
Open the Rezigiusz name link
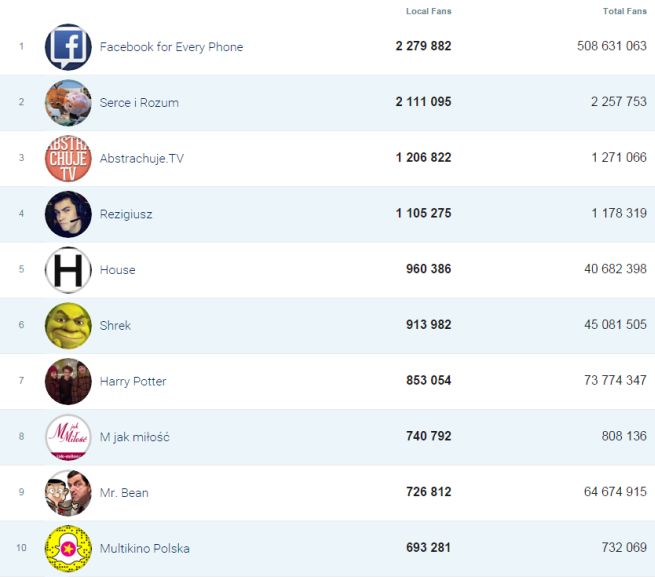pyautogui.click(x=126, y=214)
